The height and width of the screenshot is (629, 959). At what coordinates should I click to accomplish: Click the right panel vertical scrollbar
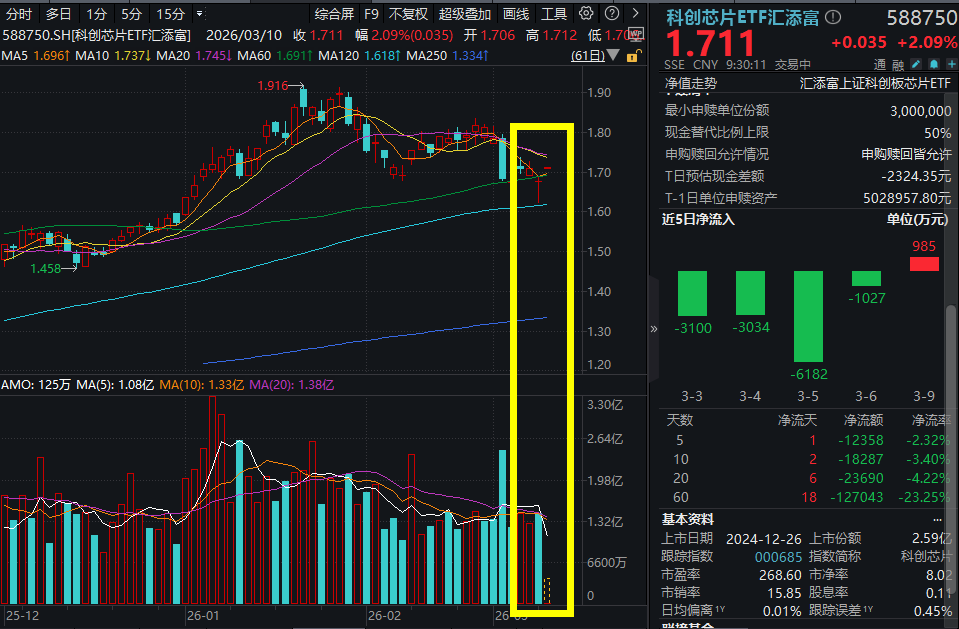(951, 340)
